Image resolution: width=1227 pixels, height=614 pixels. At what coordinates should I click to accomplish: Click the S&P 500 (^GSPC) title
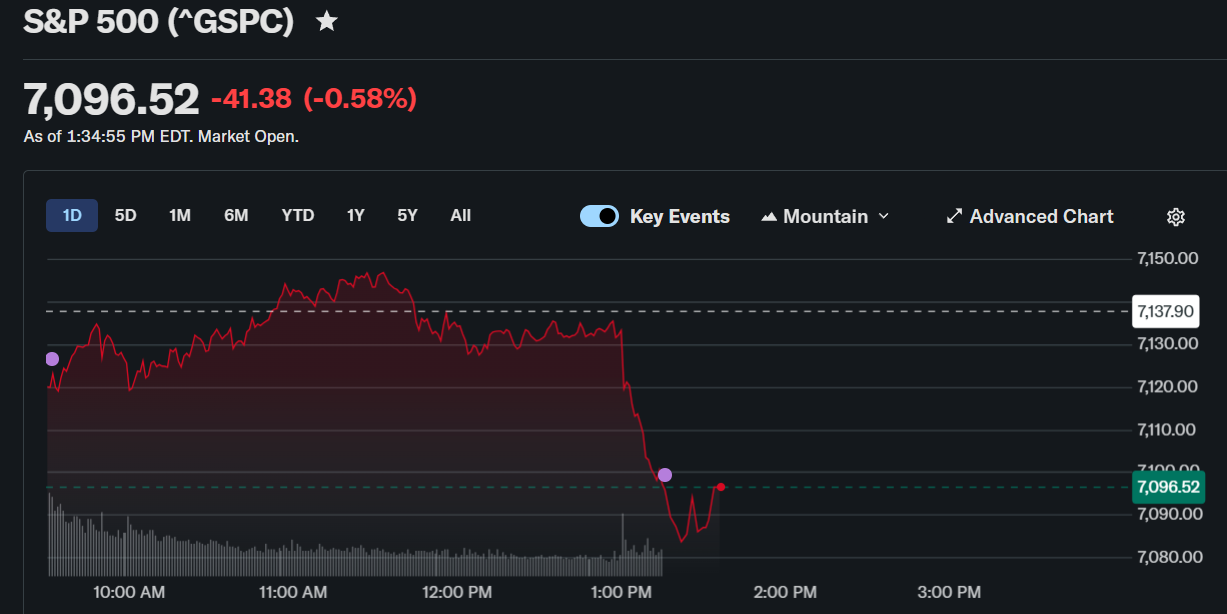click(x=158, y=21)
